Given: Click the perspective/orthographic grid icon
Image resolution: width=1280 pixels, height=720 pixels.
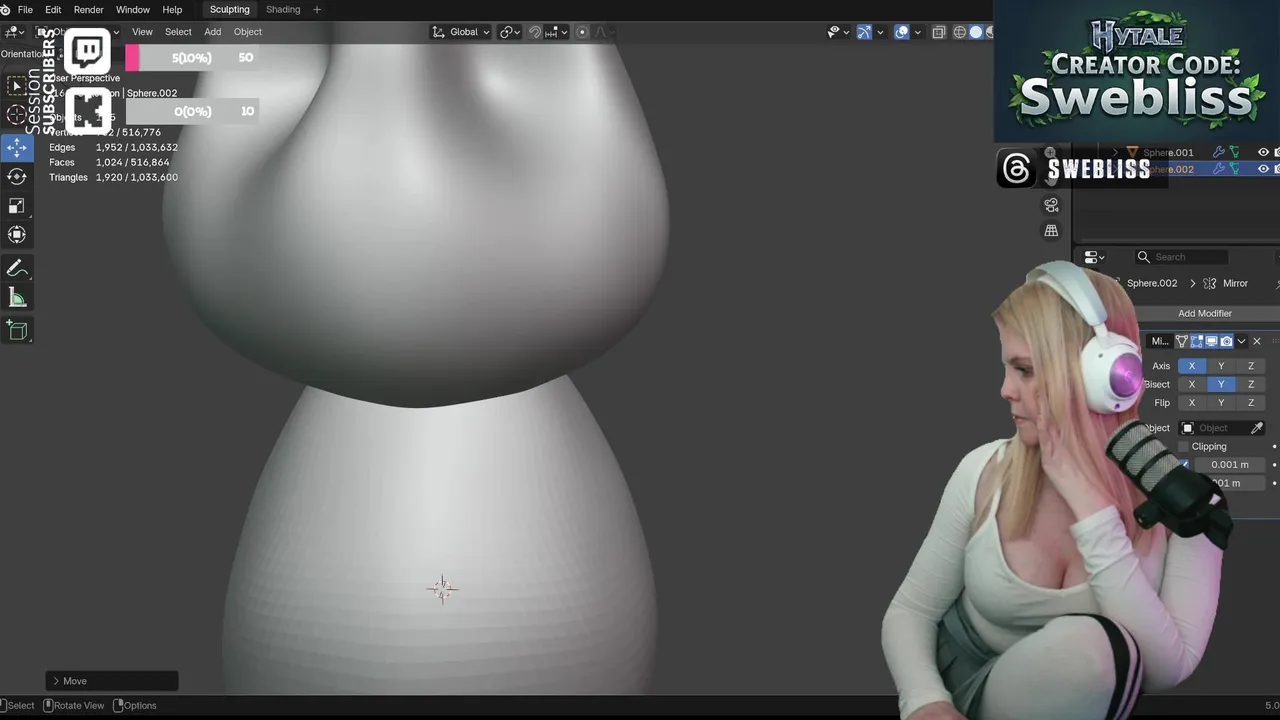Looking at the screenshot, I should (x=1051, y=230).
